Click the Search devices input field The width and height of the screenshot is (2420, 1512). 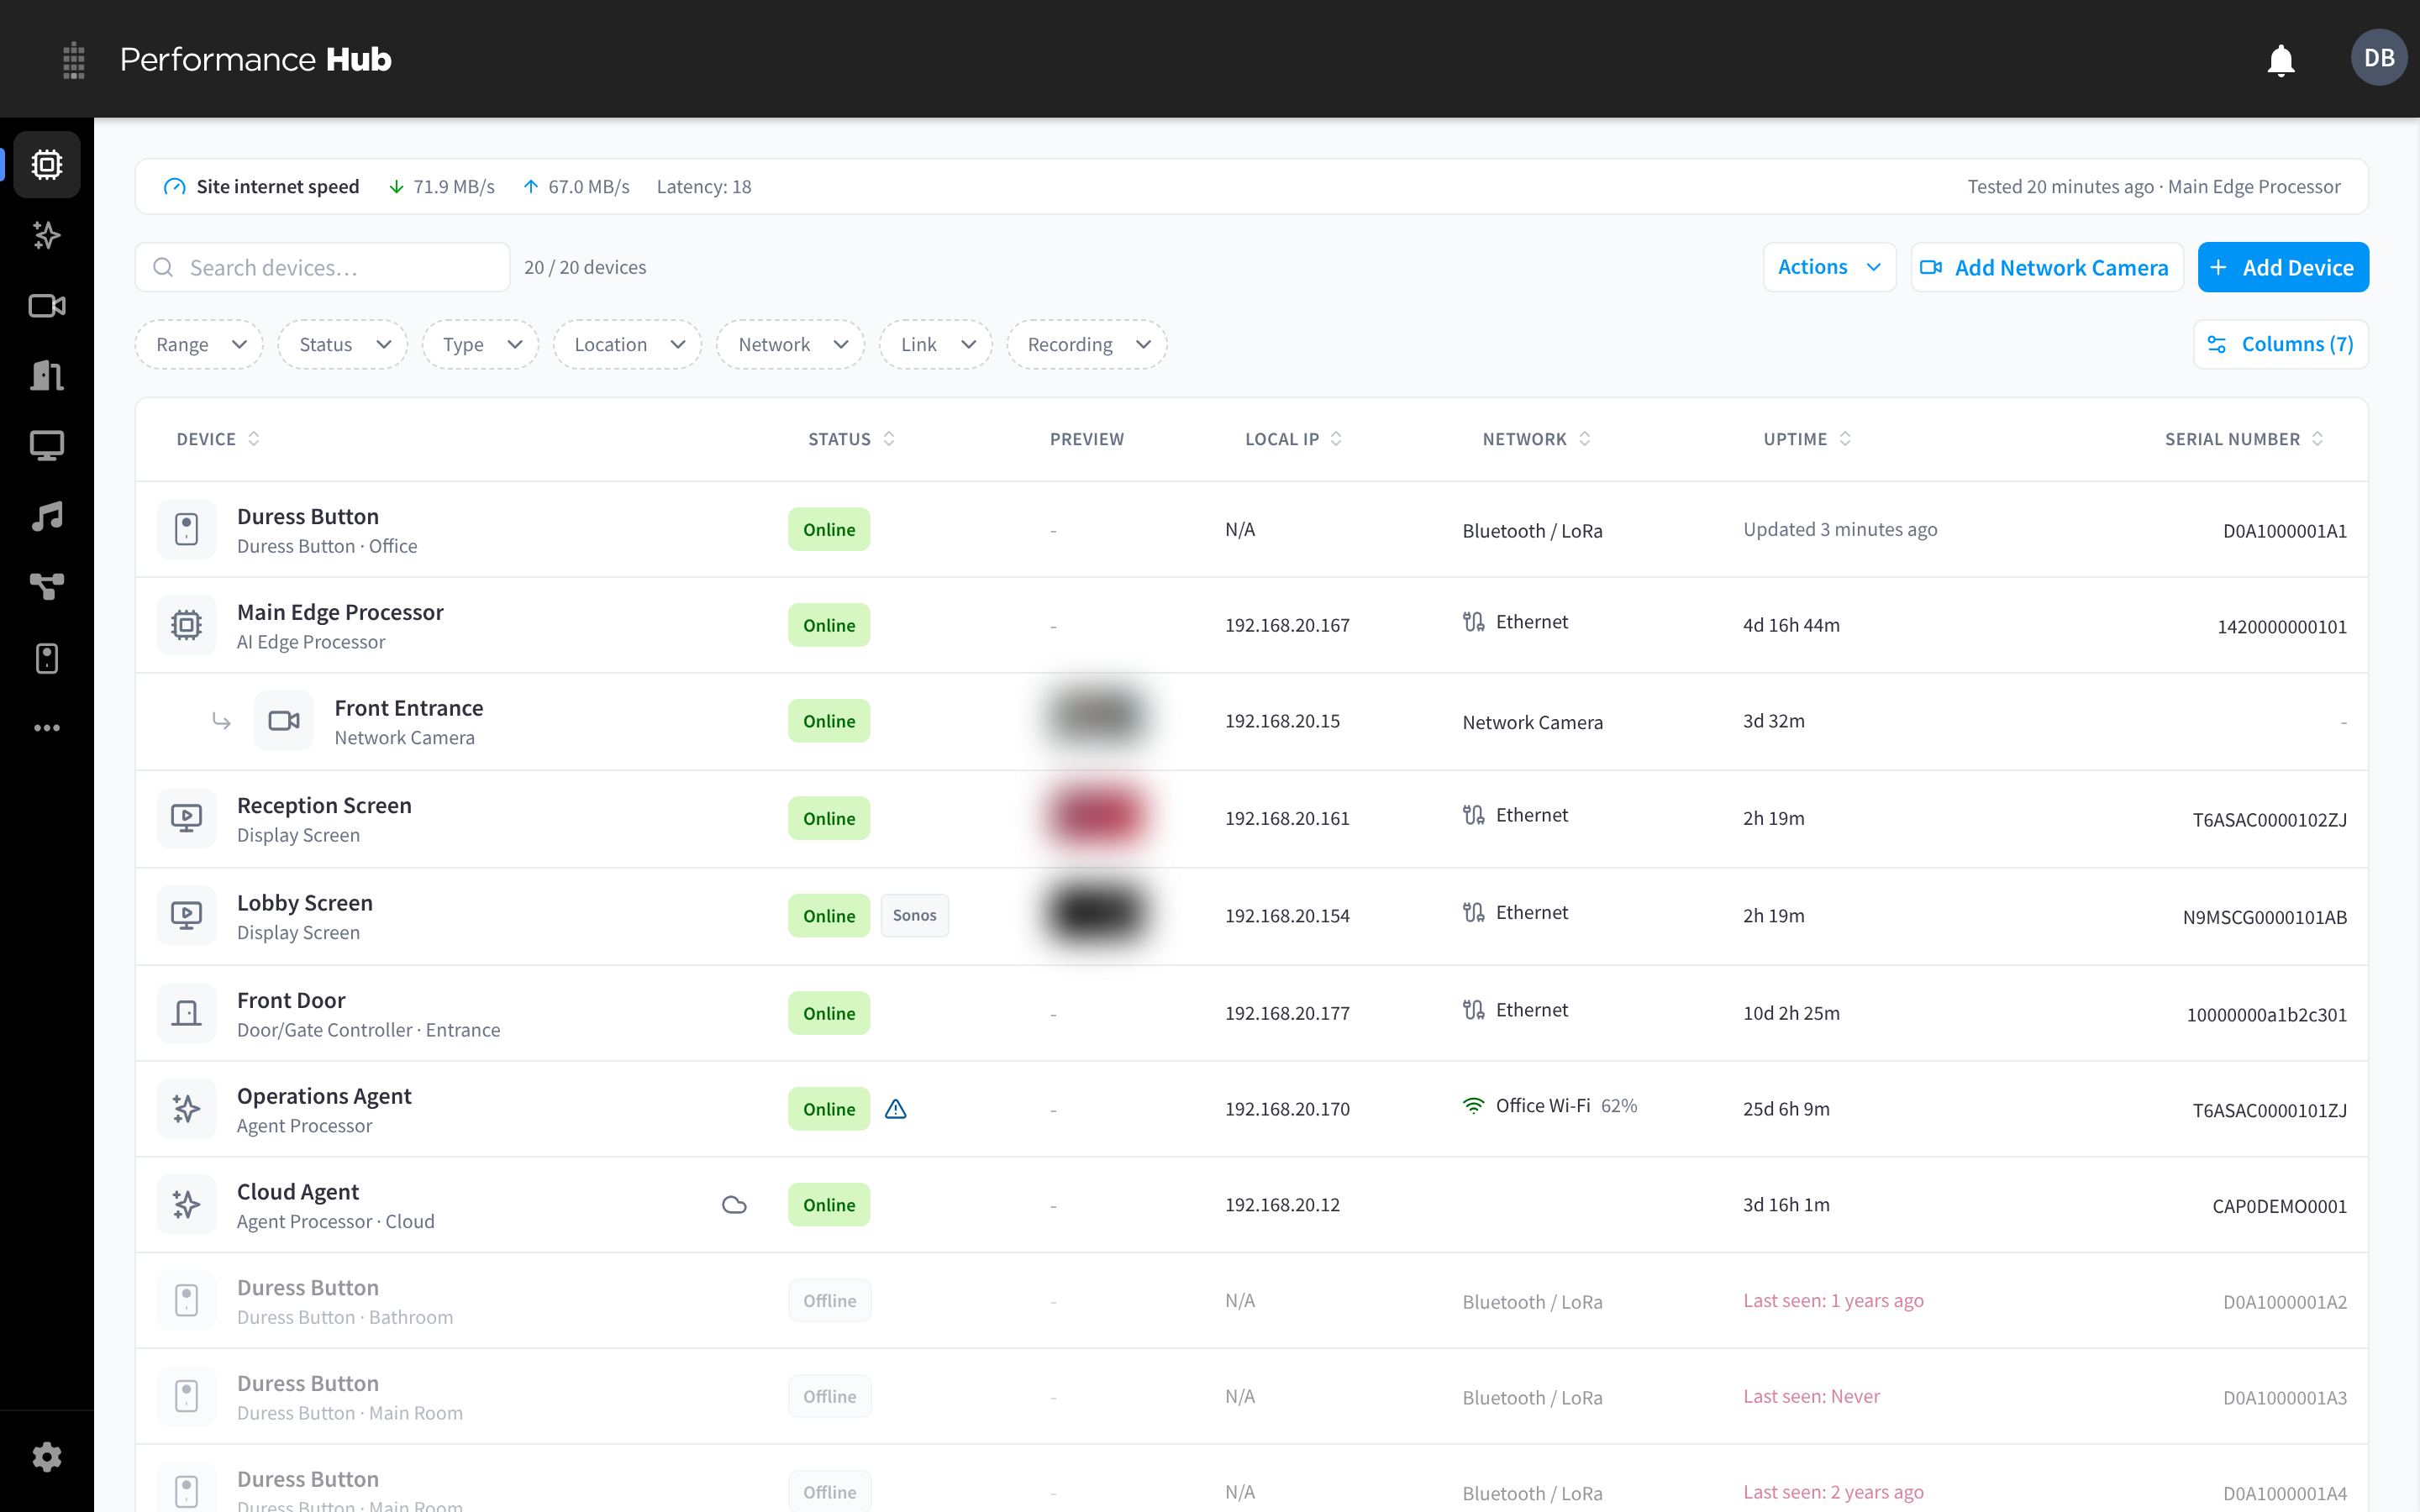coord(322,268)
